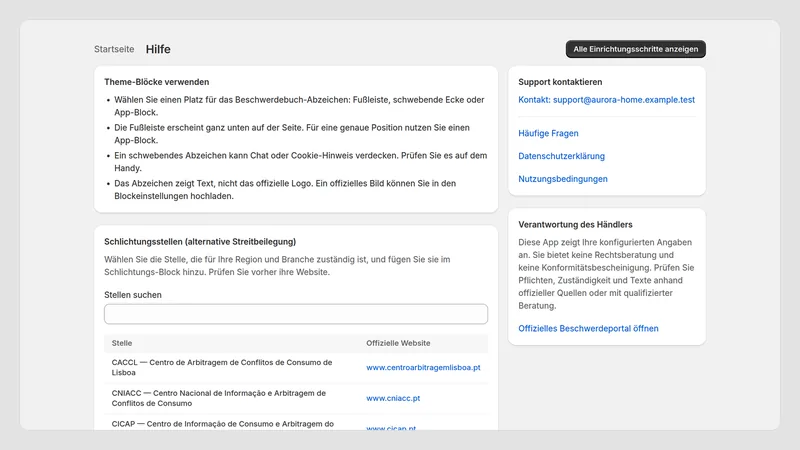Click Support kontaktieren heading

pyautogui.click(x=560, y=82)
